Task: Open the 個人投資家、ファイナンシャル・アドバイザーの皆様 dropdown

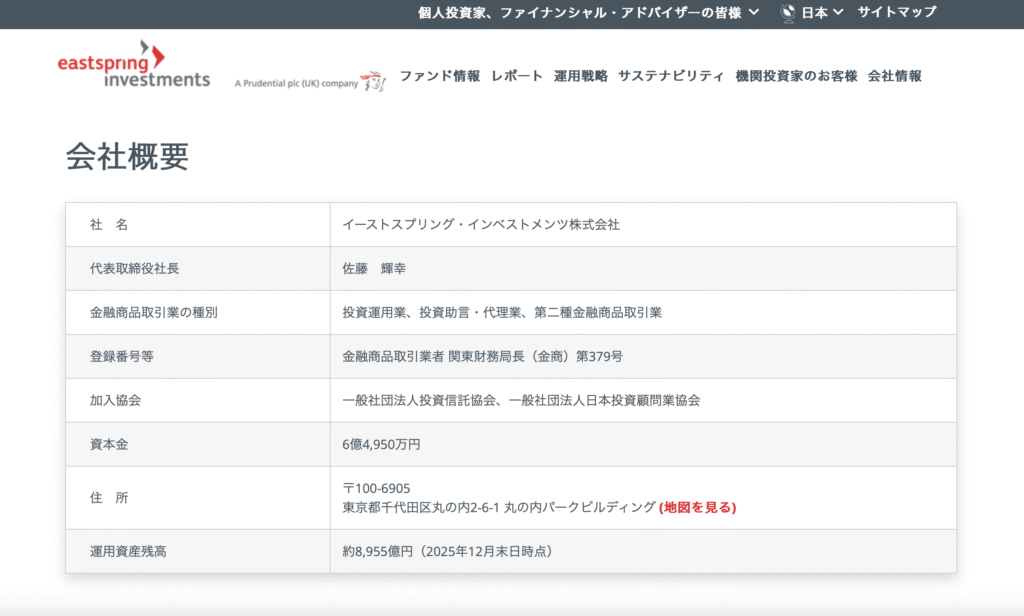Action: [588, 12]
